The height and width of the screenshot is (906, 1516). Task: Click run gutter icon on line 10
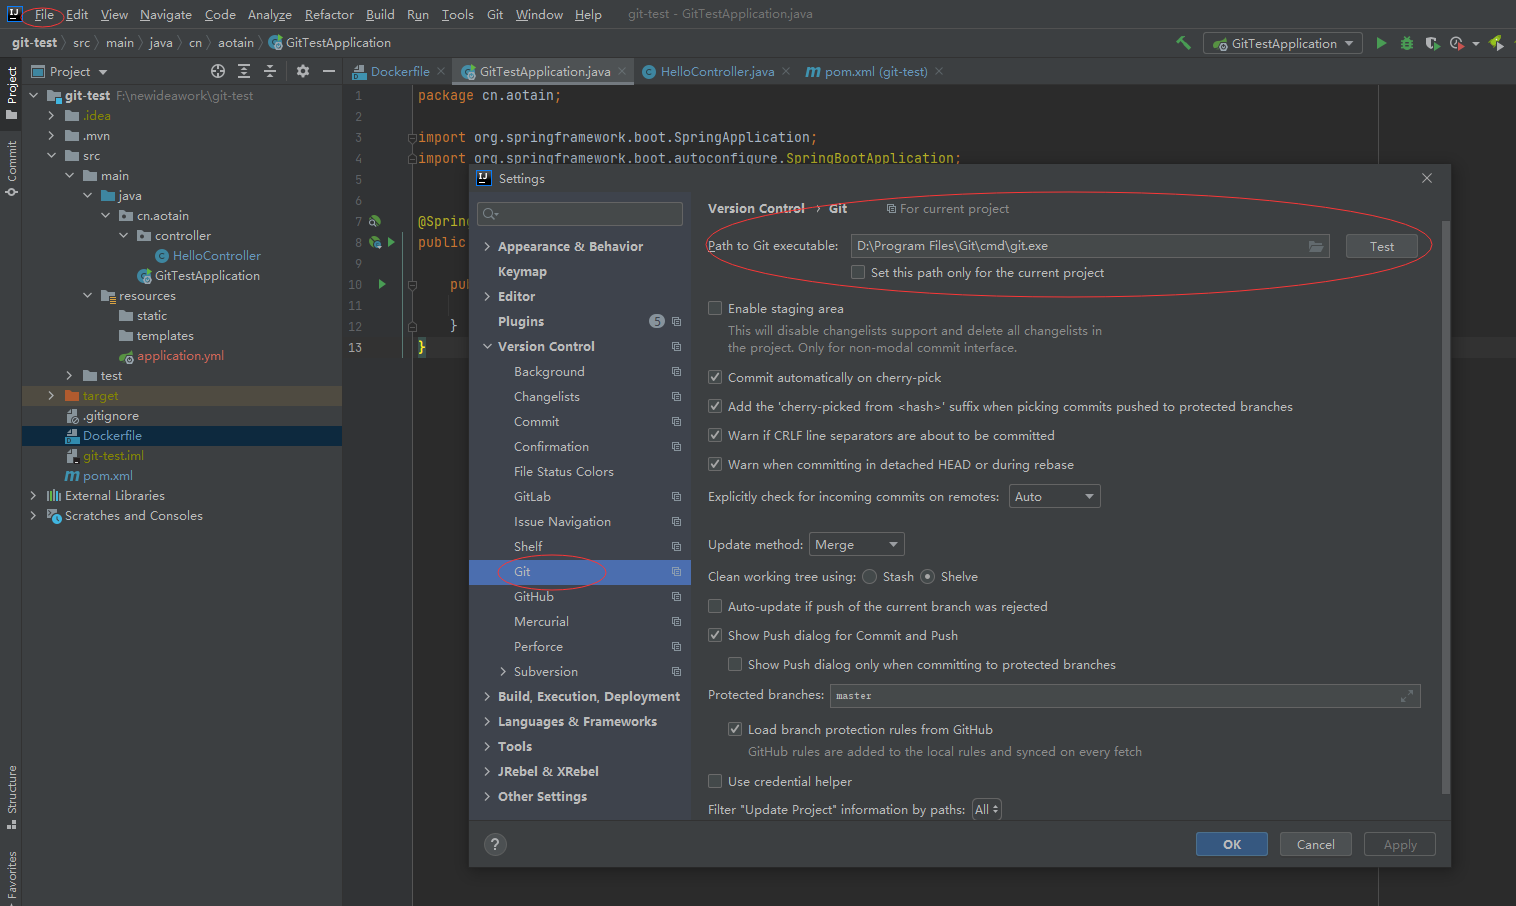pos(382,284)
